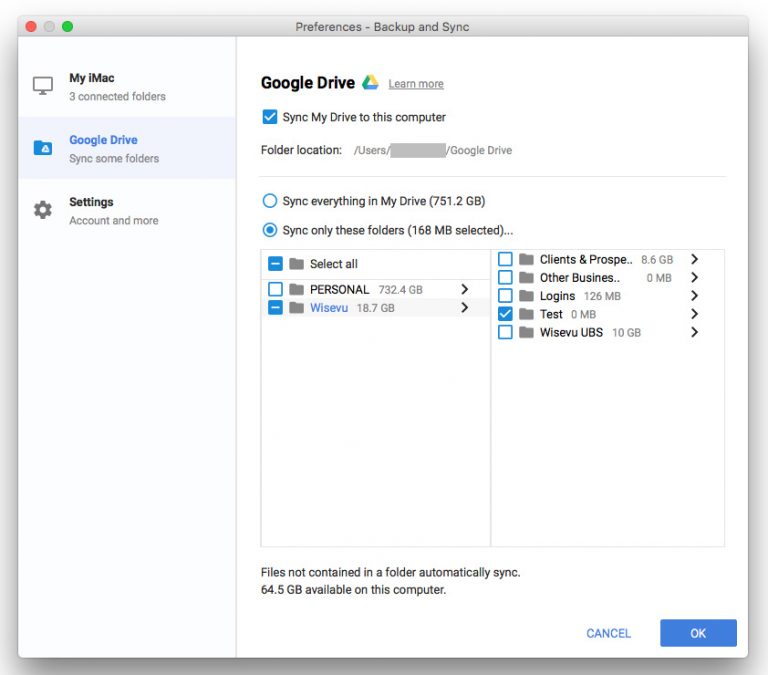
Task: Click the Logins folder icon
Action: click(x=526, y=296)
